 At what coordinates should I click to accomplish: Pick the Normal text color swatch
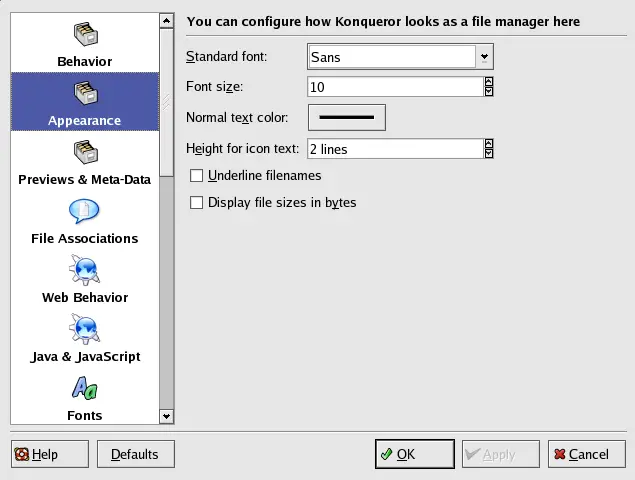346,118
